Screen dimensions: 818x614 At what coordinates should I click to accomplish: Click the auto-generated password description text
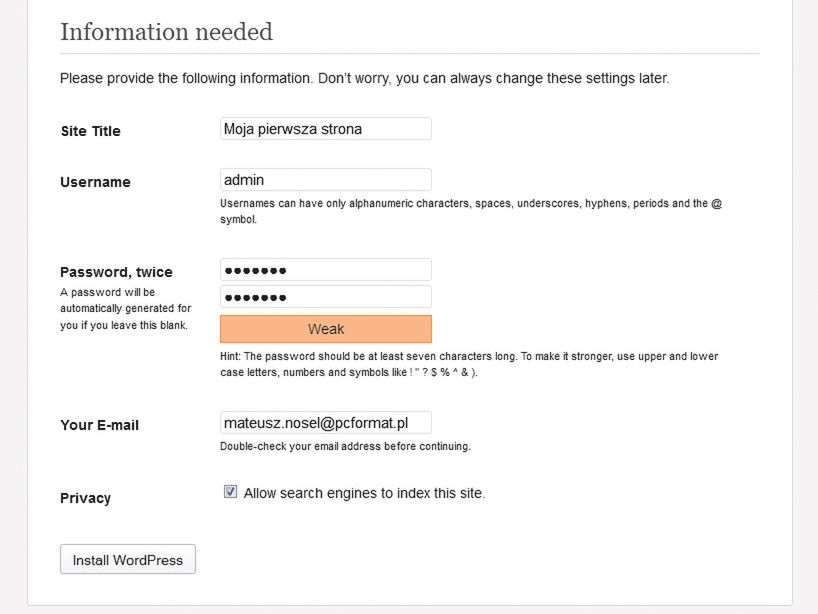tap(125, 308)
